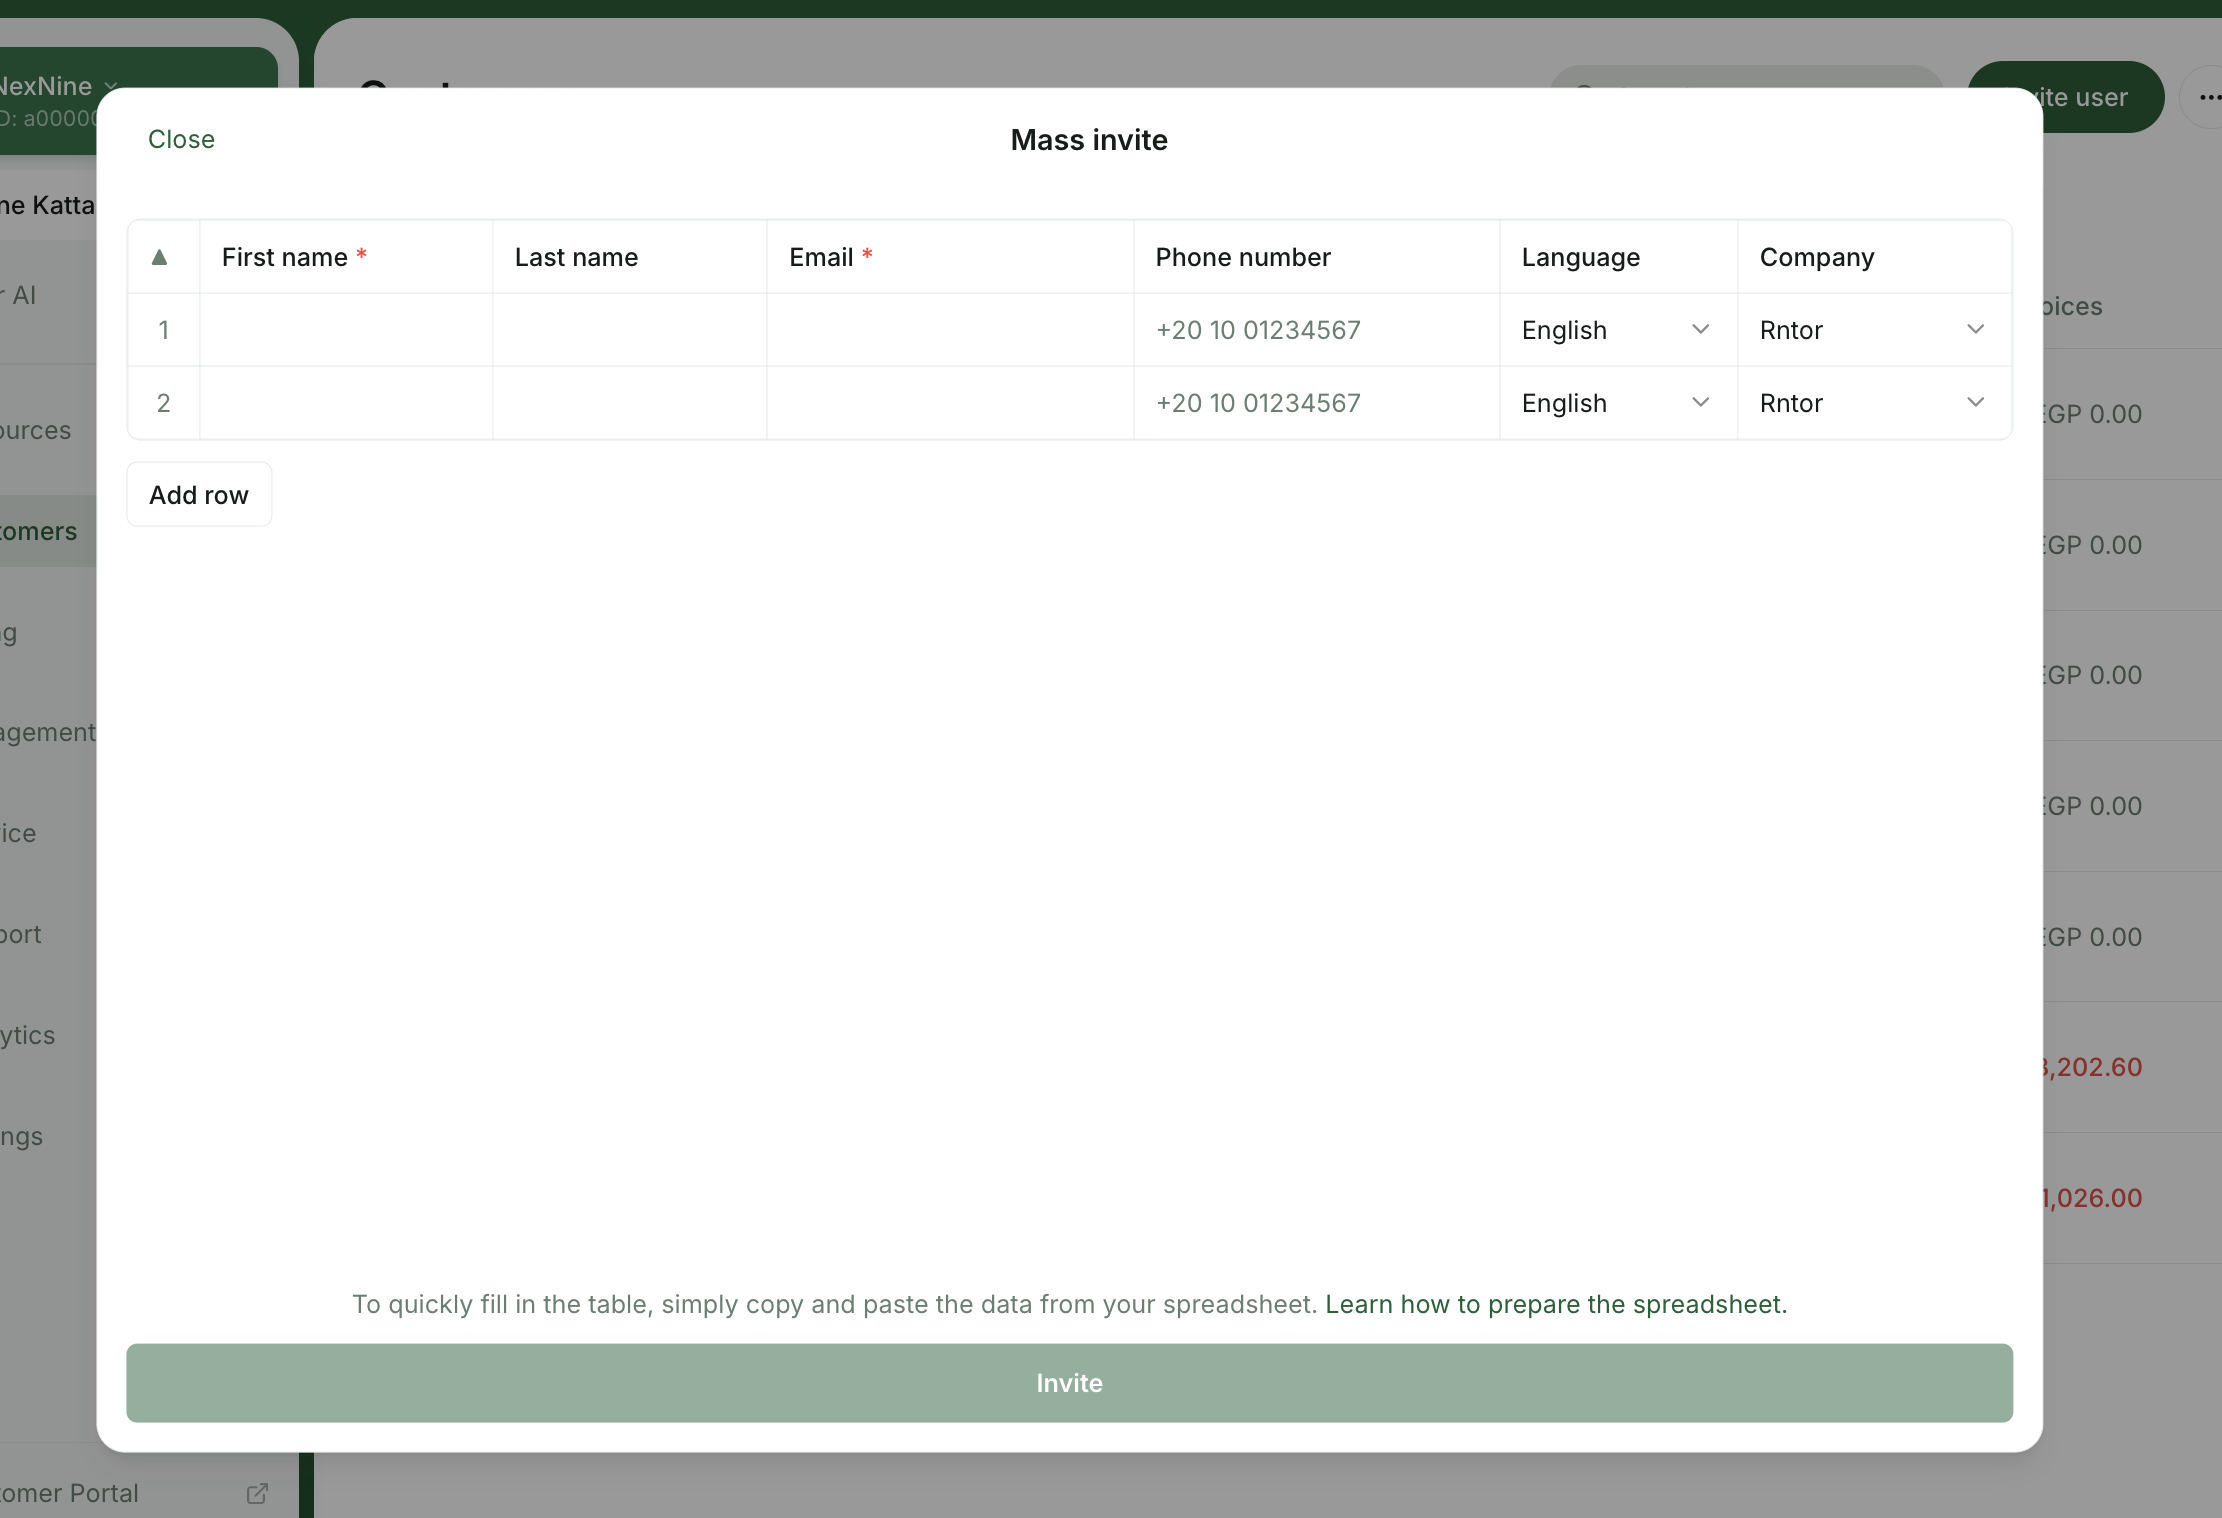Viewport: 2222px width, 1518px height.
Task: Open Company dropdown in row 2
Action: pos(1874,403)
